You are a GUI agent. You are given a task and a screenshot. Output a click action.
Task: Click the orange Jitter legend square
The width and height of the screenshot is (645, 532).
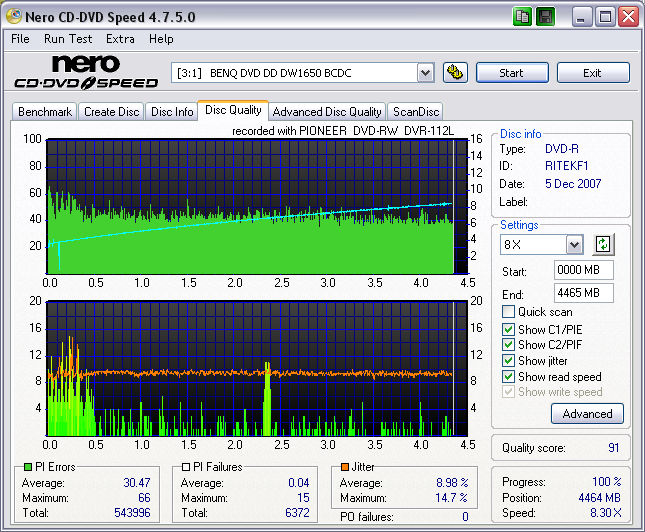[x=345, y=467]
